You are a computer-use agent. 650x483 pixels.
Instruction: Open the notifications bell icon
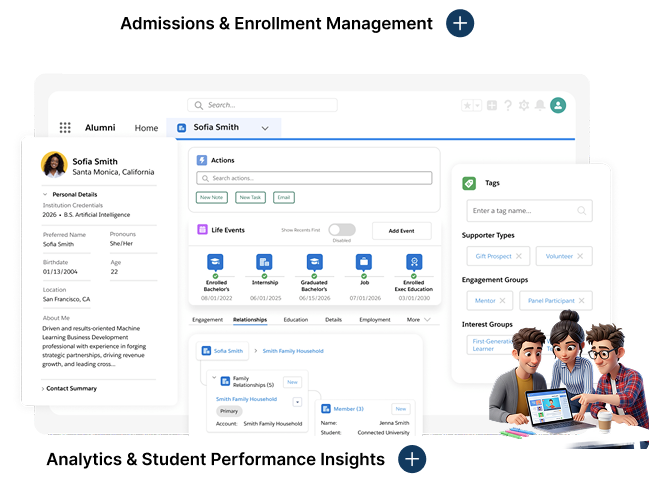click(x=540, y=105)
